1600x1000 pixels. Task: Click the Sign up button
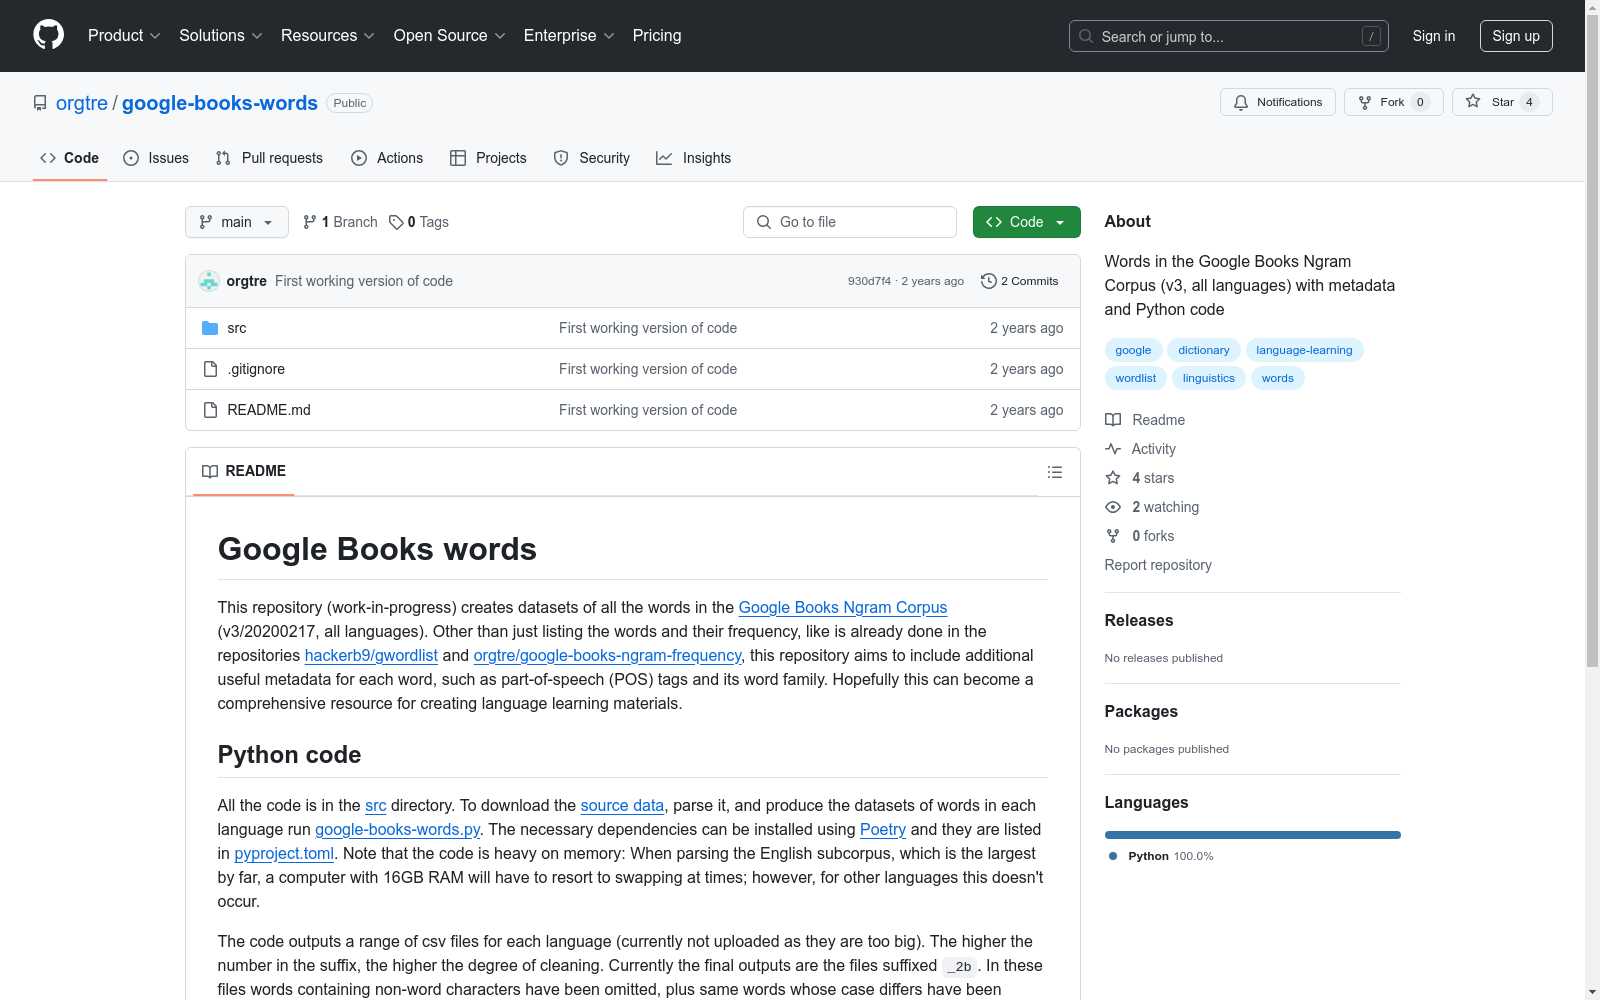(1516, 36)
